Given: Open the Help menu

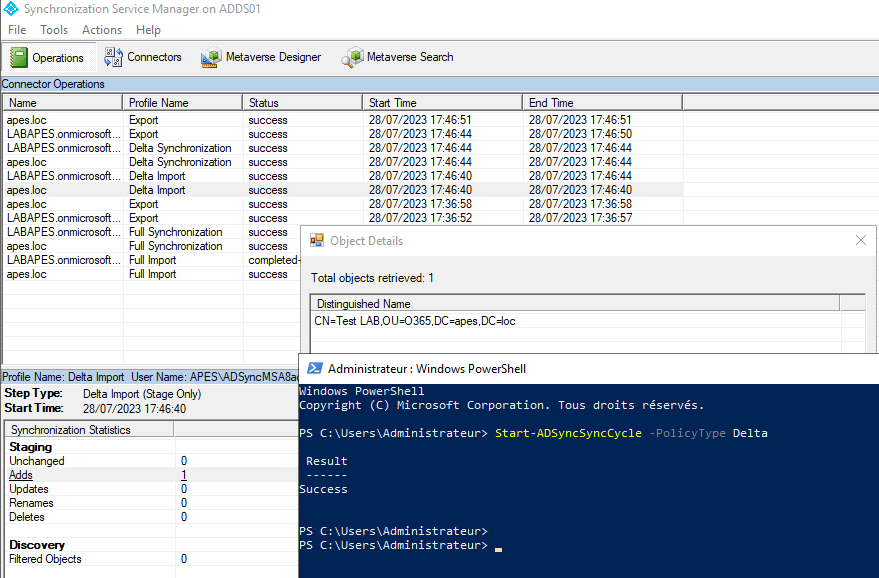Looking at the screenshot, I should point(148,30).
